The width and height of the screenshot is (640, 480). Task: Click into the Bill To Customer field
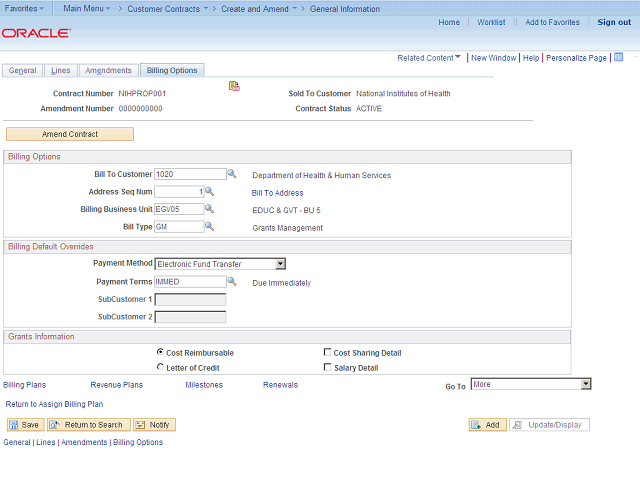(x=190, y=175)
